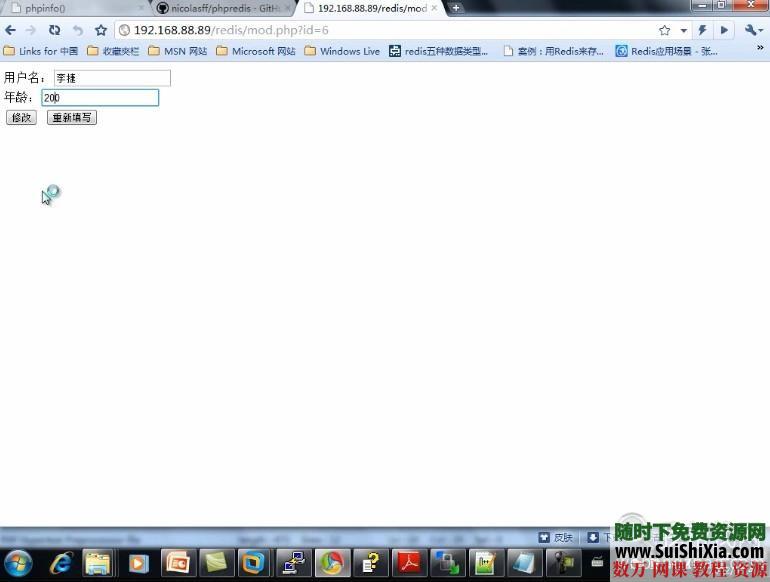770x582 pixels.
Task: Open a new browser tab
Action: click(456, 8)
